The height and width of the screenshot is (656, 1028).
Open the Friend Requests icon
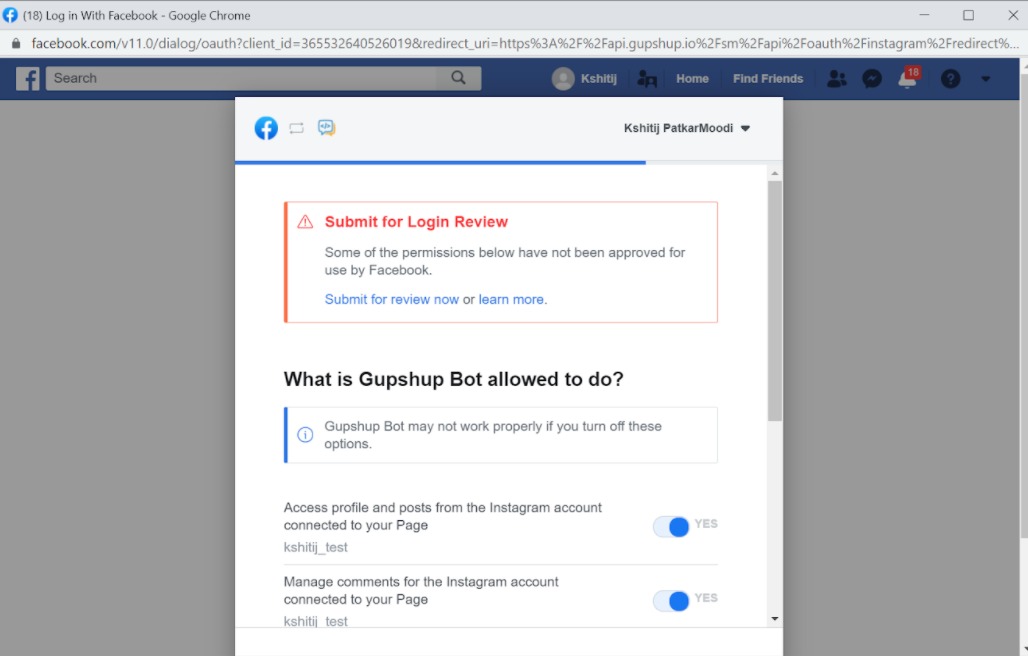click(836, 79)
